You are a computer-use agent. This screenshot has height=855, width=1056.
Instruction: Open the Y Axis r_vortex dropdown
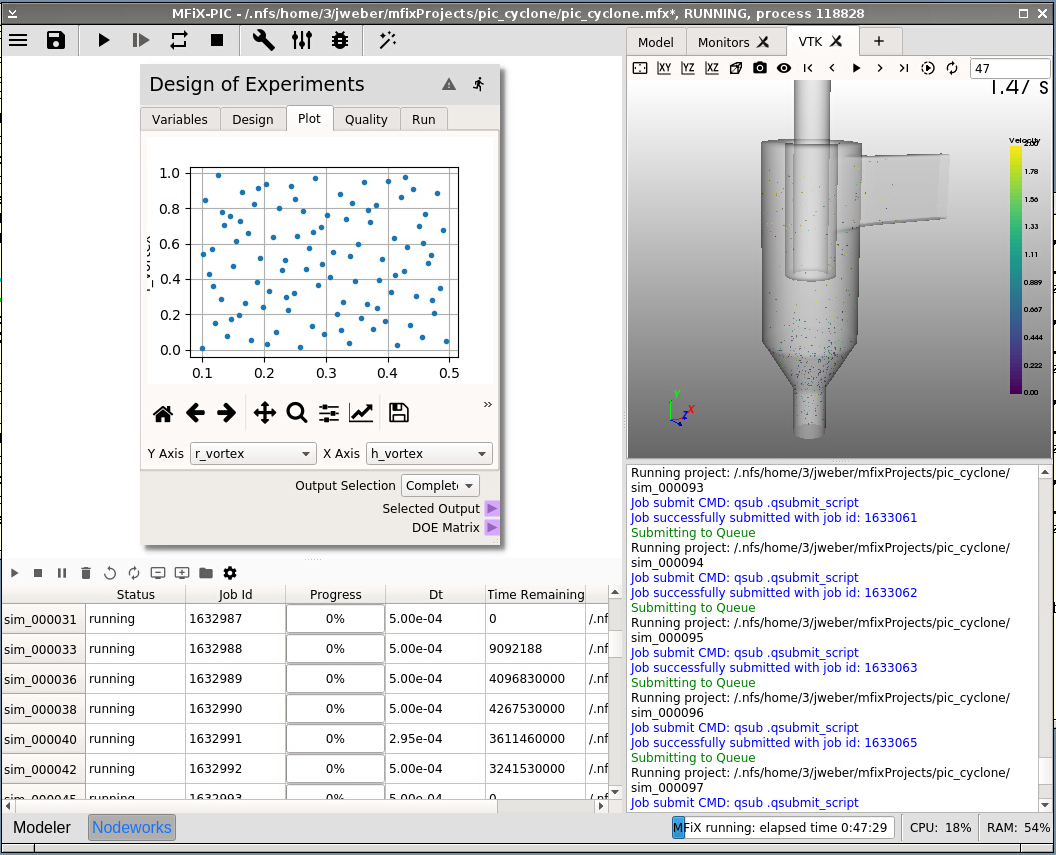pyautogui.click(x=253, y=454)
